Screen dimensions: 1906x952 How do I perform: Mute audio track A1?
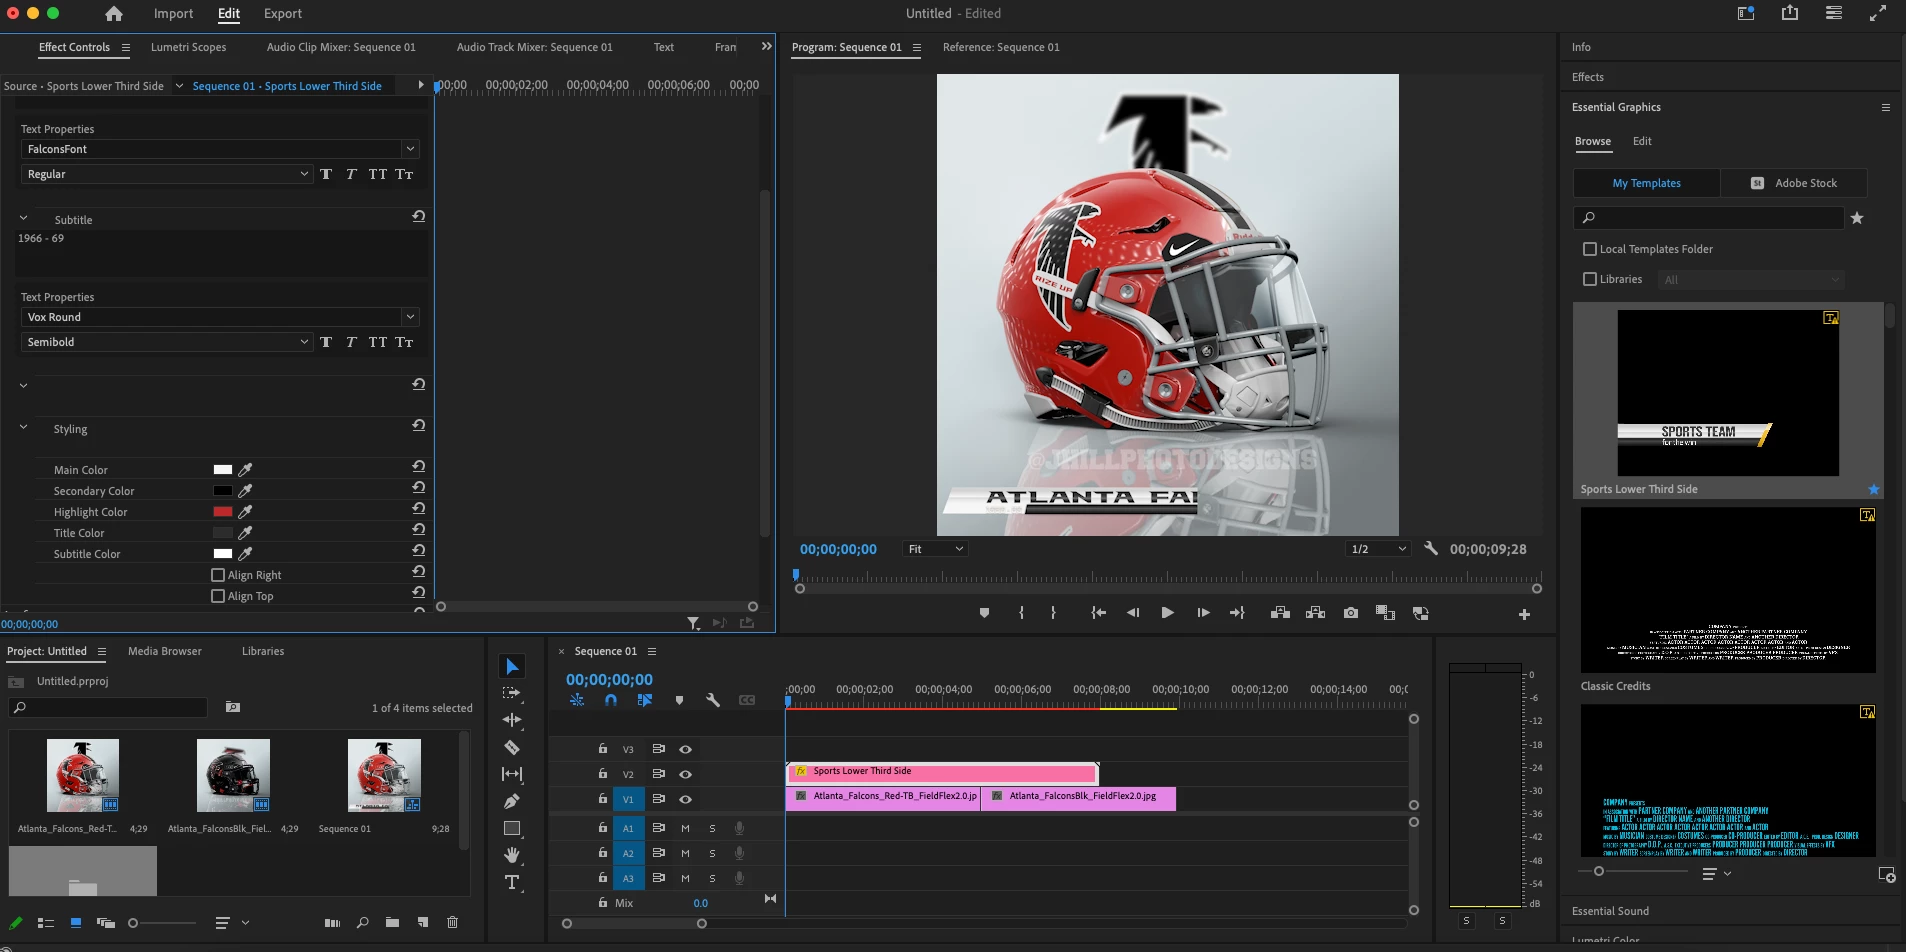coord(685,828)
